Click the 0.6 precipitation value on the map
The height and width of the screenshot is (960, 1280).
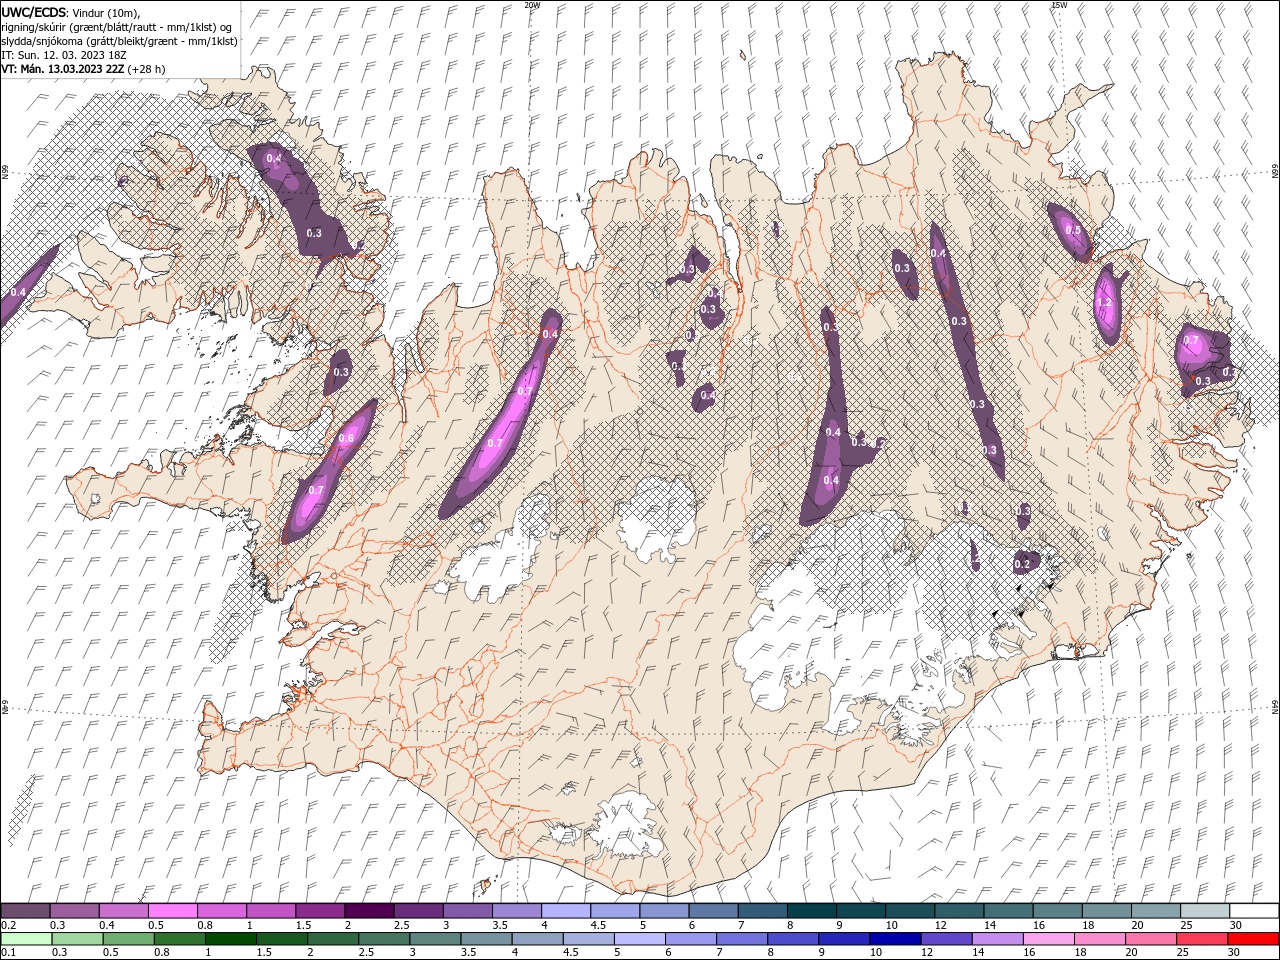pyautogui.click(x=347, y=438)
